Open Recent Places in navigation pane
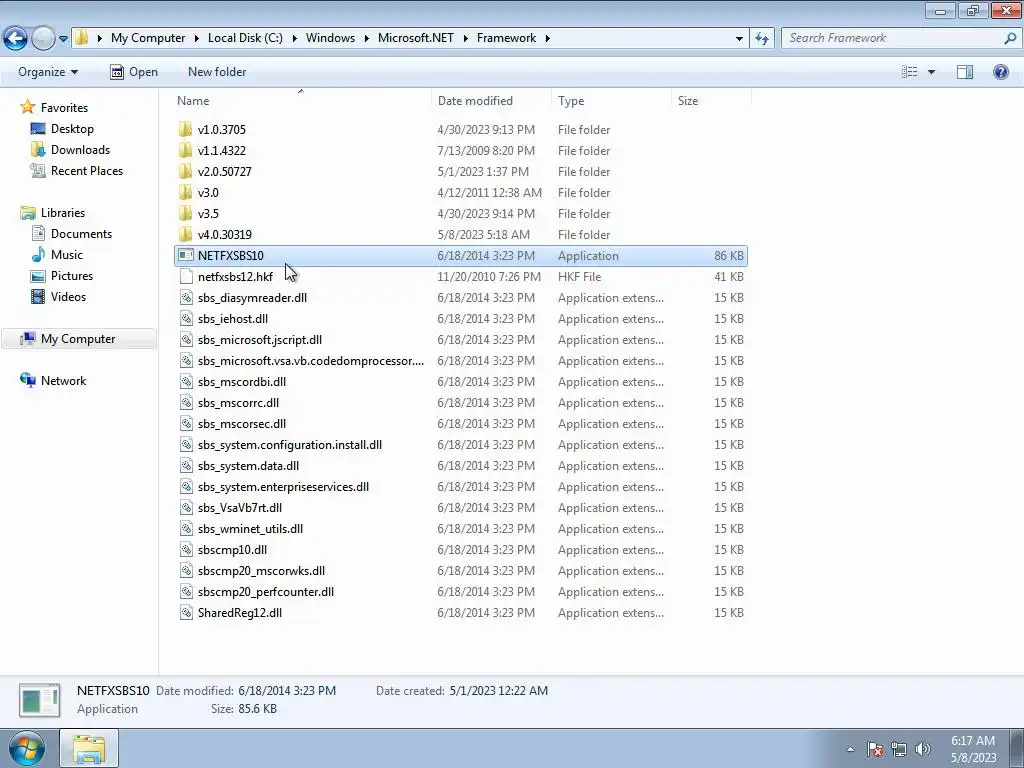 tap(87, 170)
